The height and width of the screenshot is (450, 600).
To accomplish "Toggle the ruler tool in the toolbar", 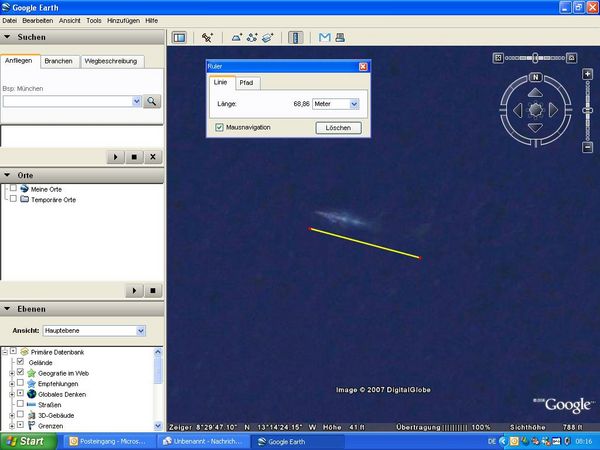I will click(295, 38).
